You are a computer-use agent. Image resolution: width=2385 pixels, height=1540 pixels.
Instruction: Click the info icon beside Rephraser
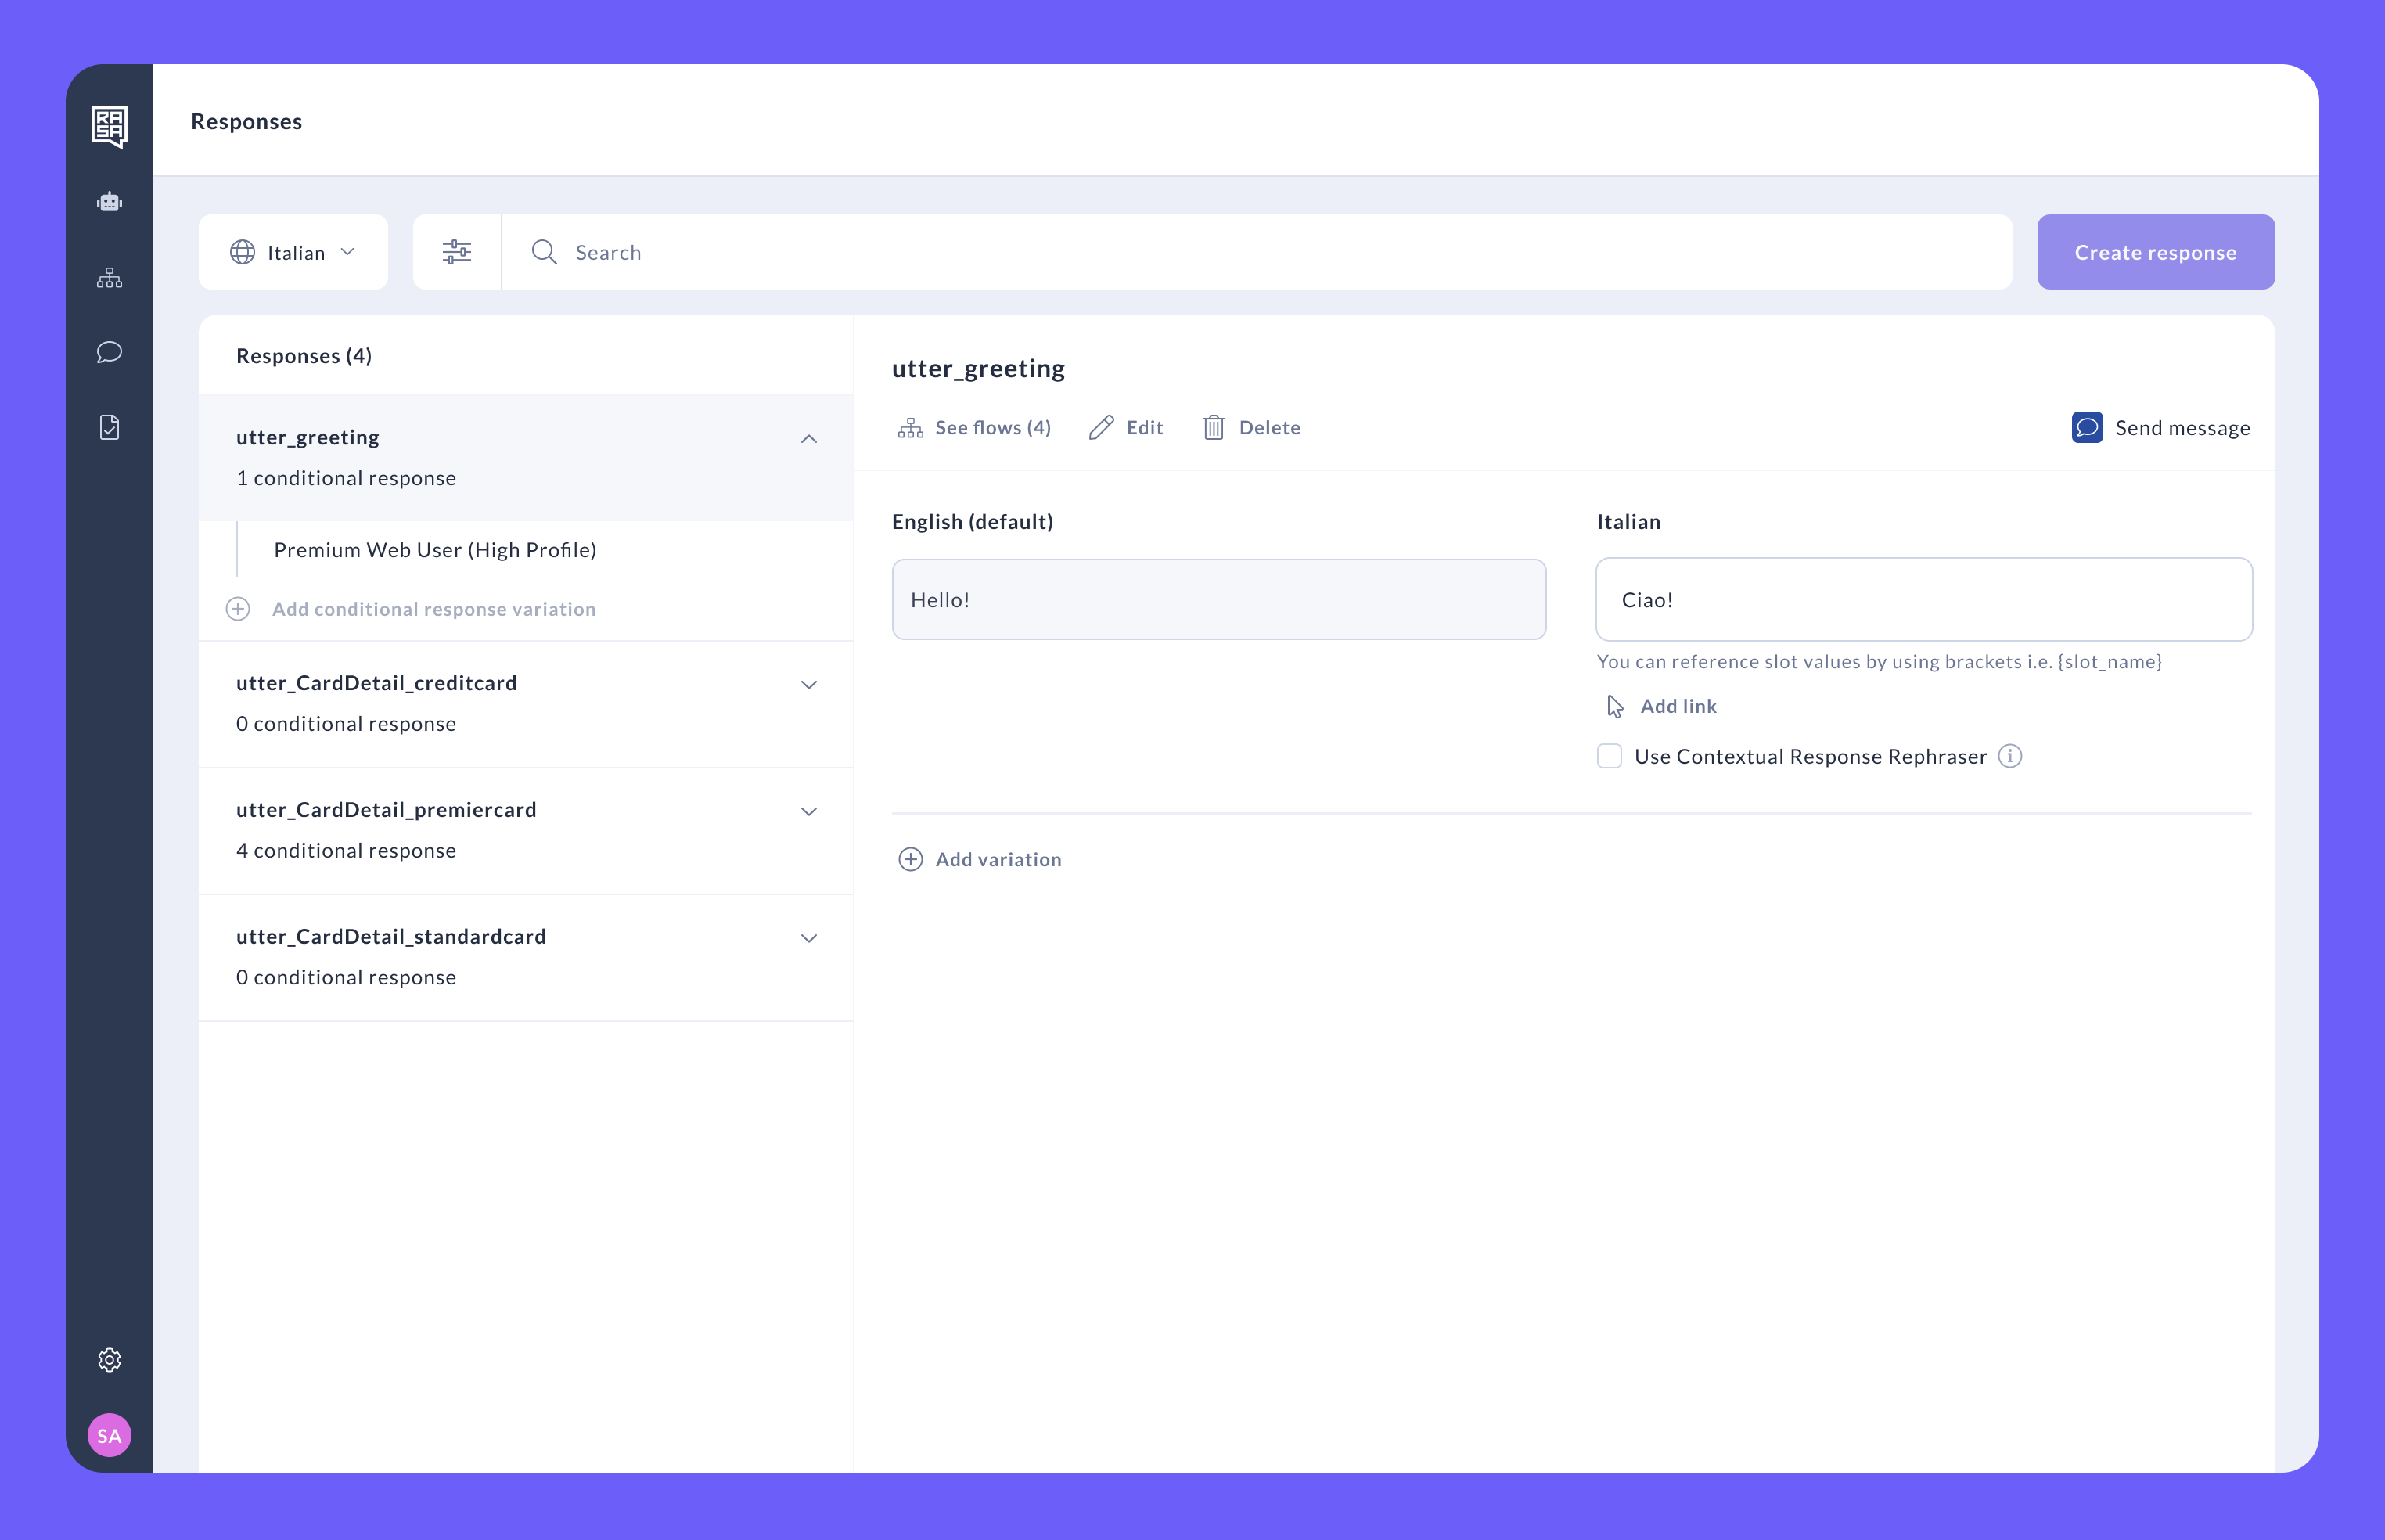[x=2010, y=756]
